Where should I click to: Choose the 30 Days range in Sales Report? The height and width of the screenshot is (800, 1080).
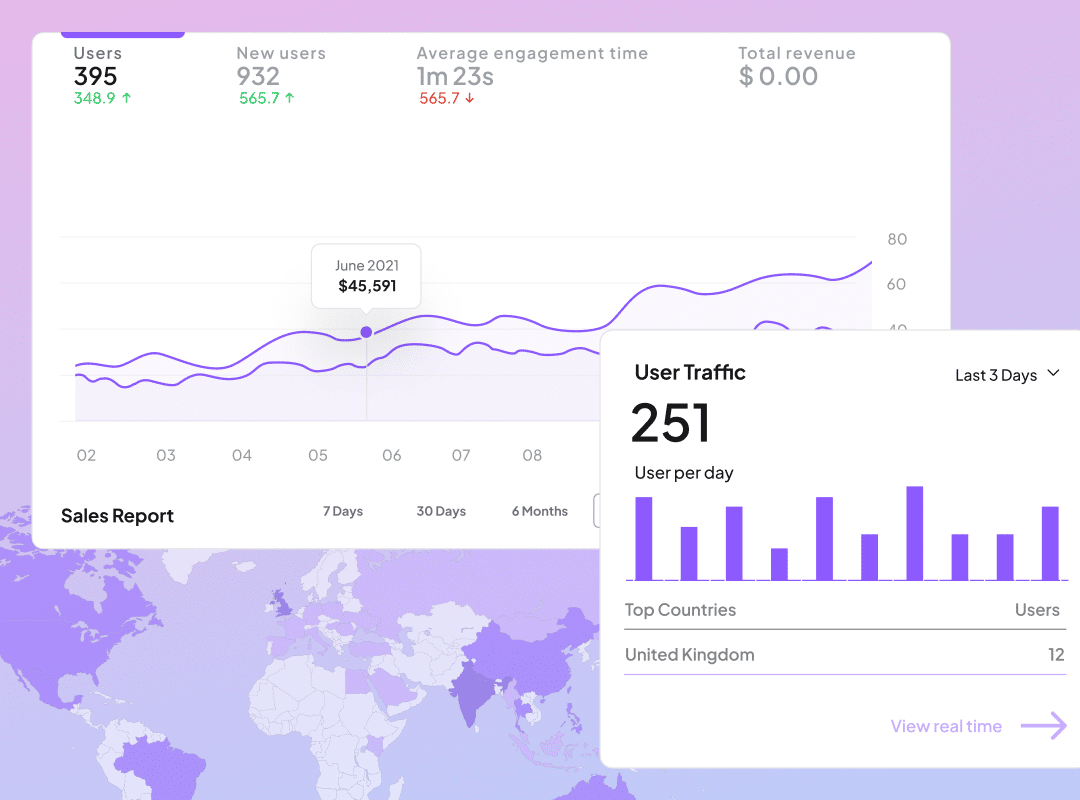(441, 511)
